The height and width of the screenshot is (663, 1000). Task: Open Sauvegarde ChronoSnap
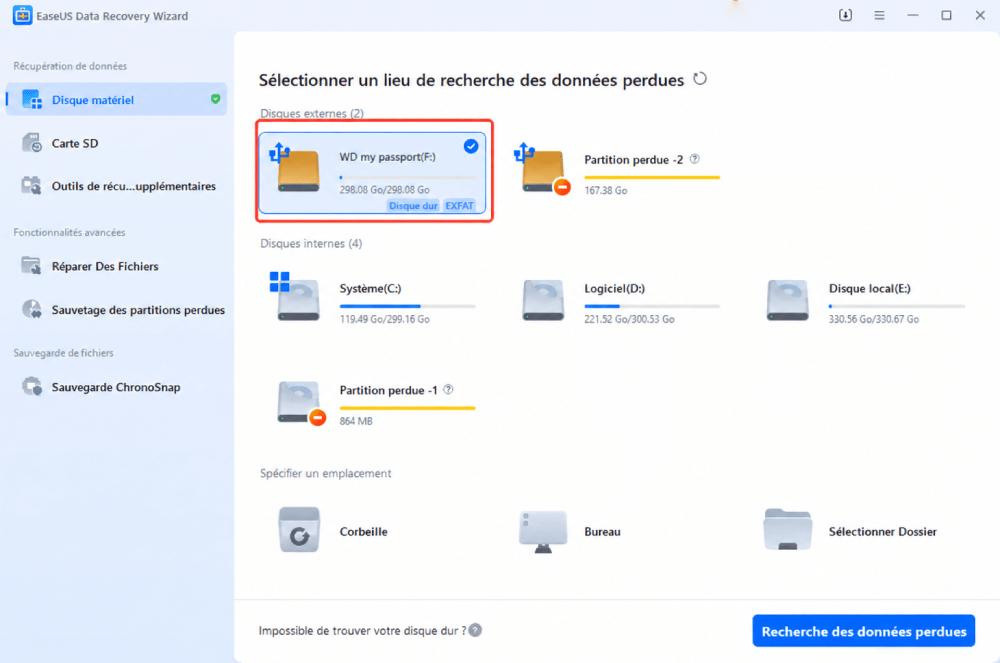point(116,387)
